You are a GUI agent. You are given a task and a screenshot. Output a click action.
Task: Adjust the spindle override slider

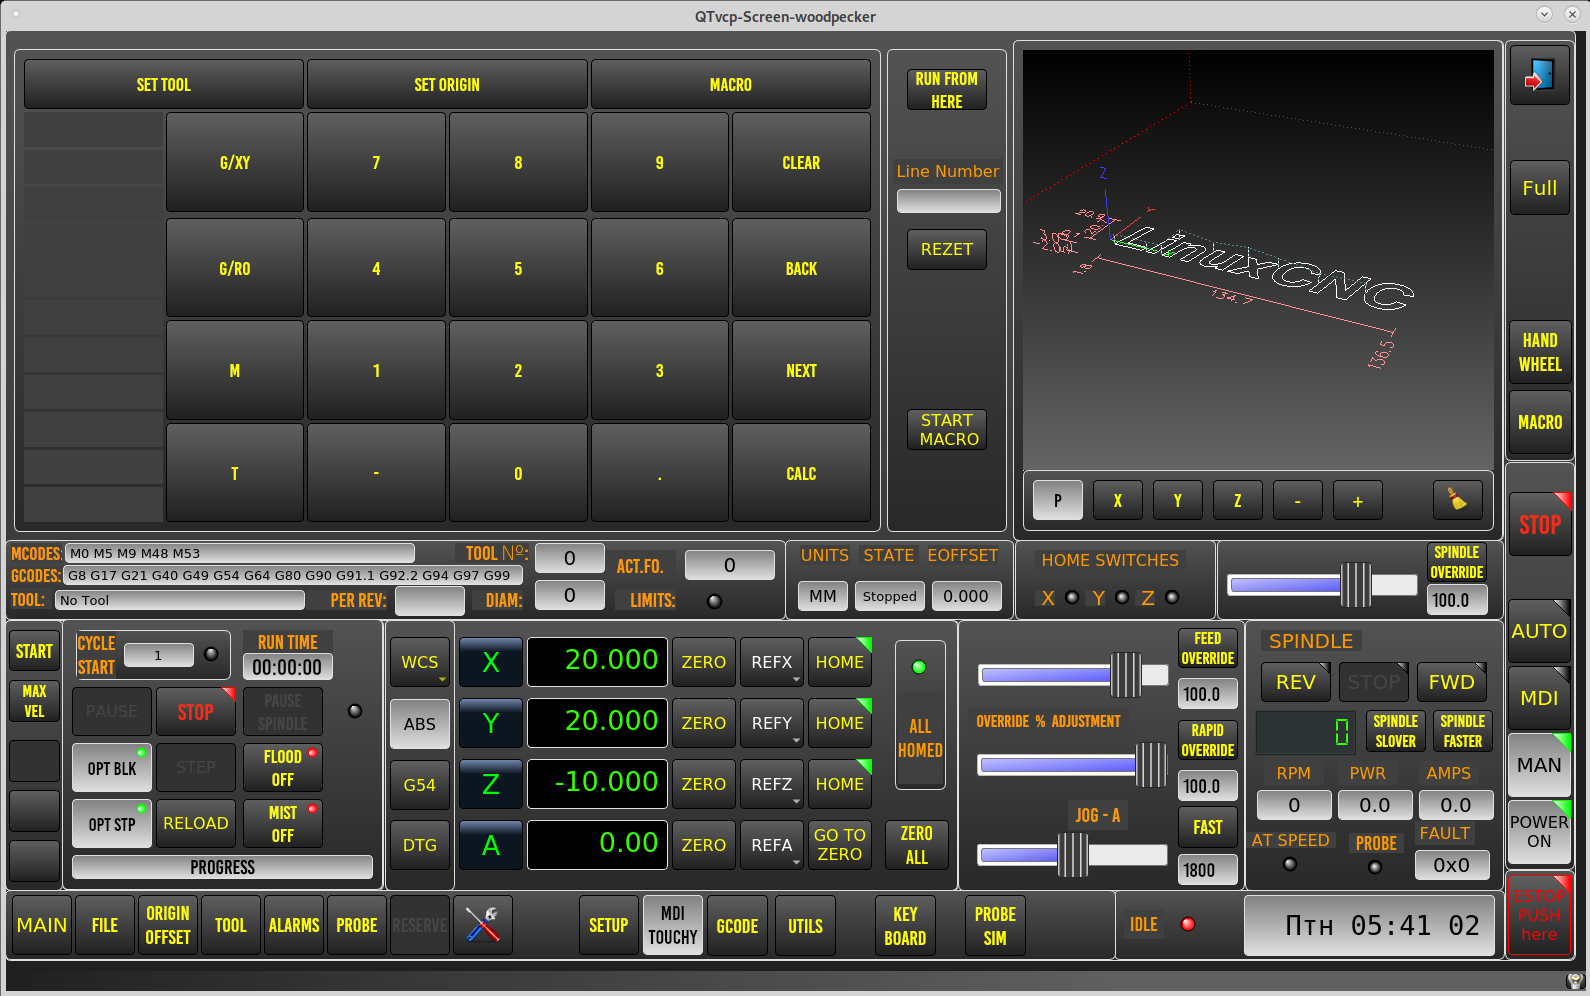pos(1322,585)
